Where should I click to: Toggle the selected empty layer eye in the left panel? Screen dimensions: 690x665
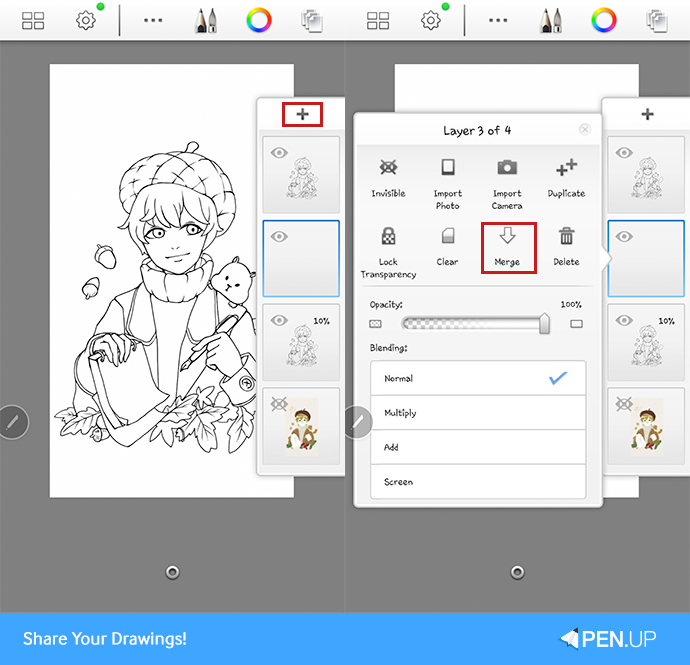click(x=279, y=237)
